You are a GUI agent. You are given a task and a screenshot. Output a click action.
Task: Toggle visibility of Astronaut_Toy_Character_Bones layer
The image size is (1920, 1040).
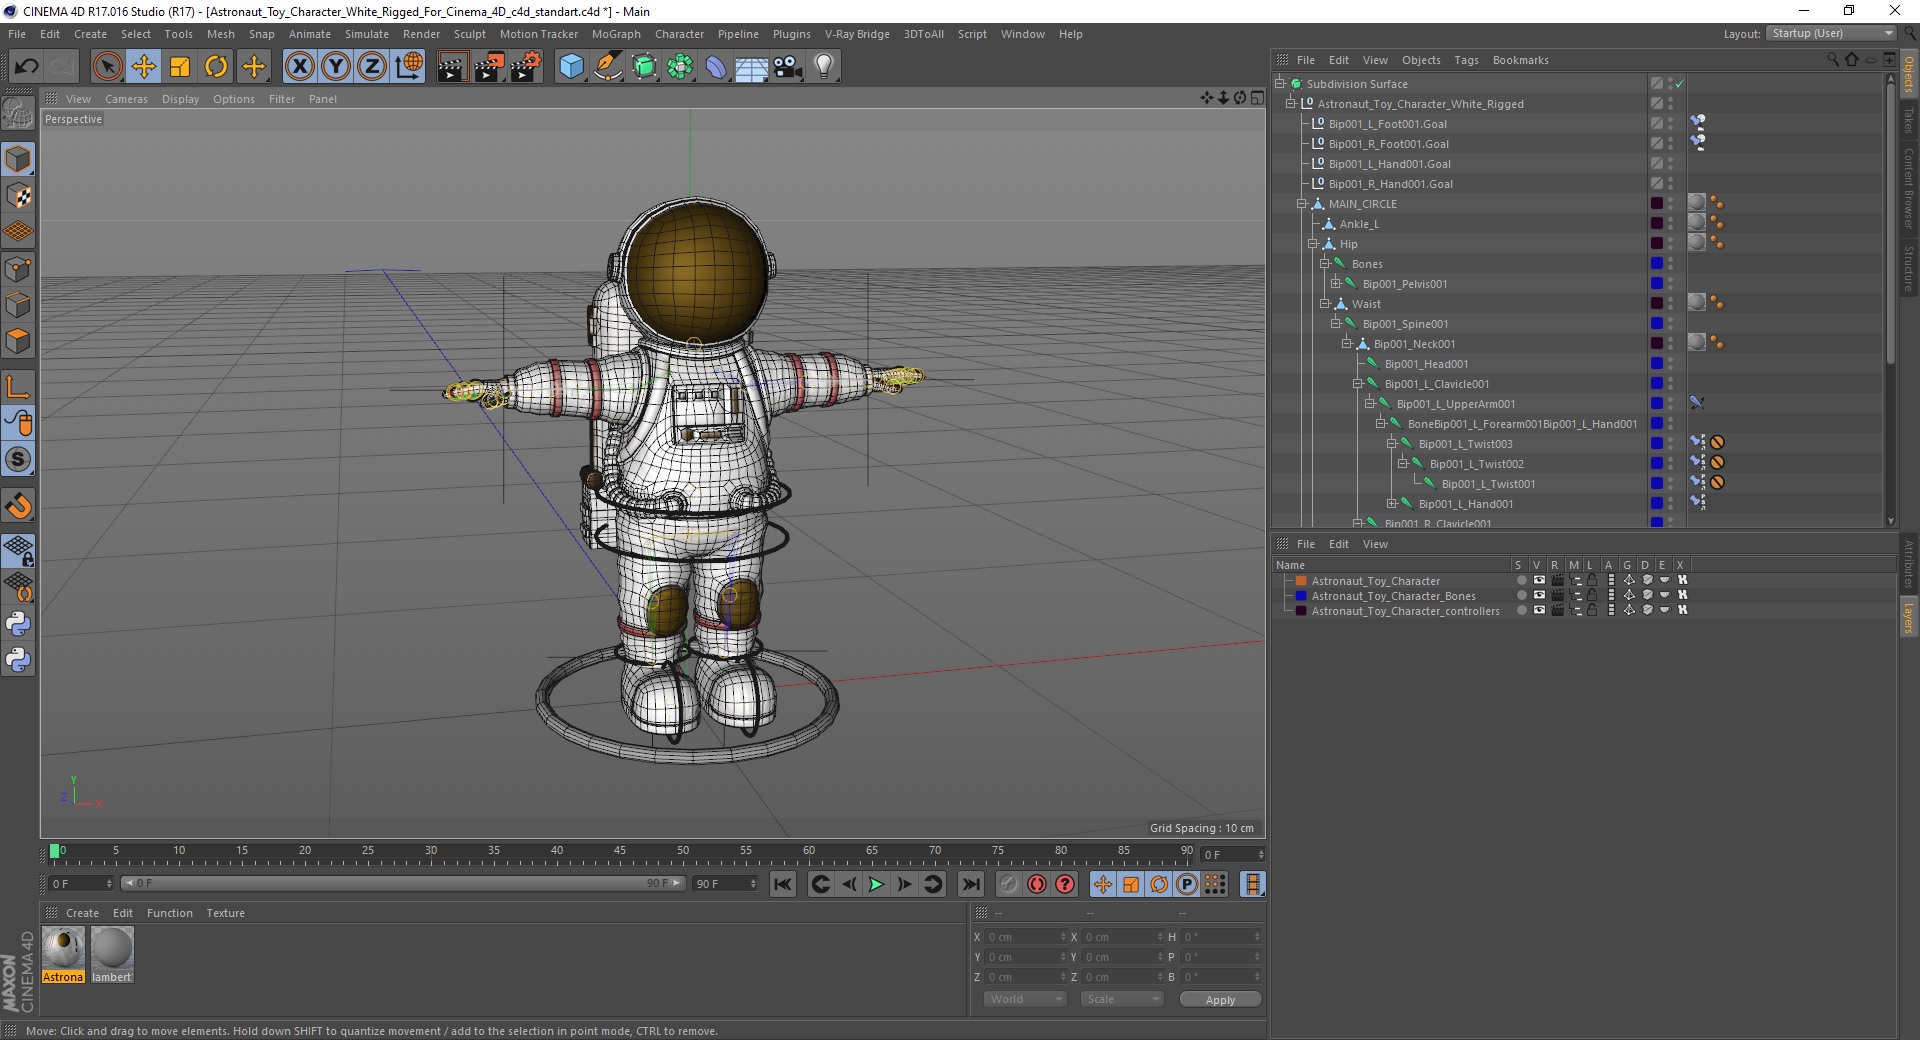[x=1539, y=595]
